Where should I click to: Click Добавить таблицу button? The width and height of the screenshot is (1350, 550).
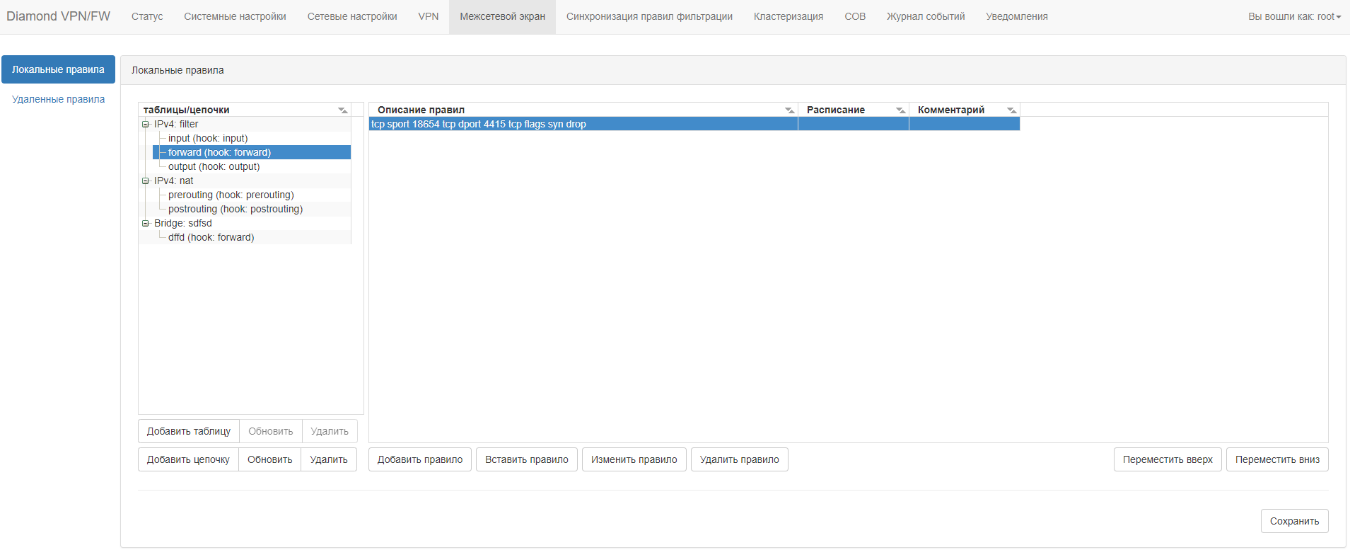tap(188, 431)
